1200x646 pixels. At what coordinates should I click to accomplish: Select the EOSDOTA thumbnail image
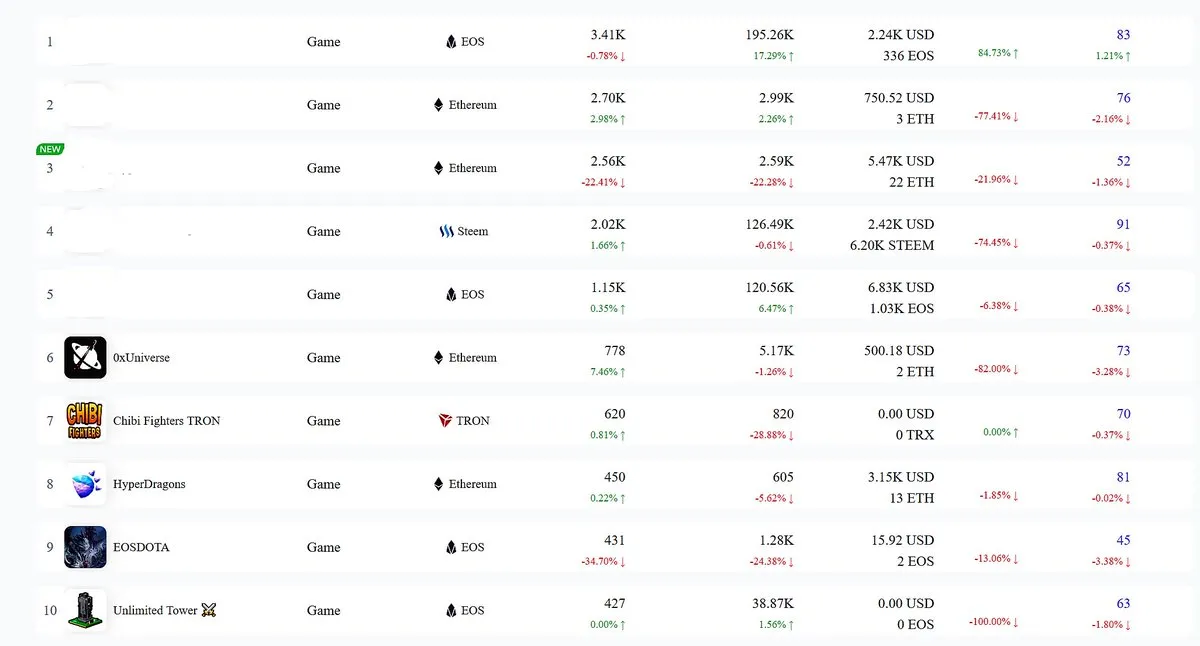85,547
